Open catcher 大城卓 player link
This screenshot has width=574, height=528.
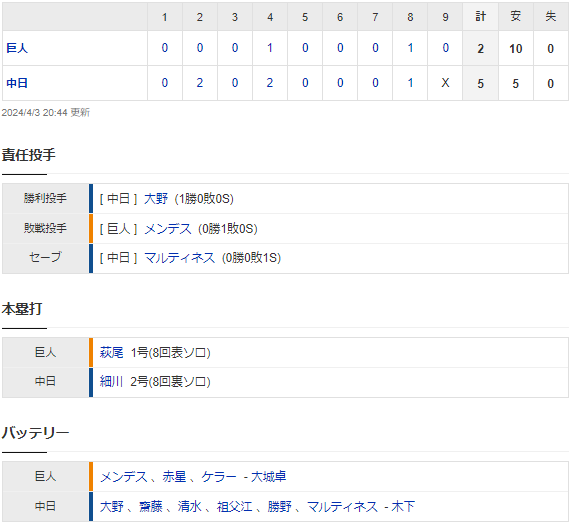tap(269, 477)
